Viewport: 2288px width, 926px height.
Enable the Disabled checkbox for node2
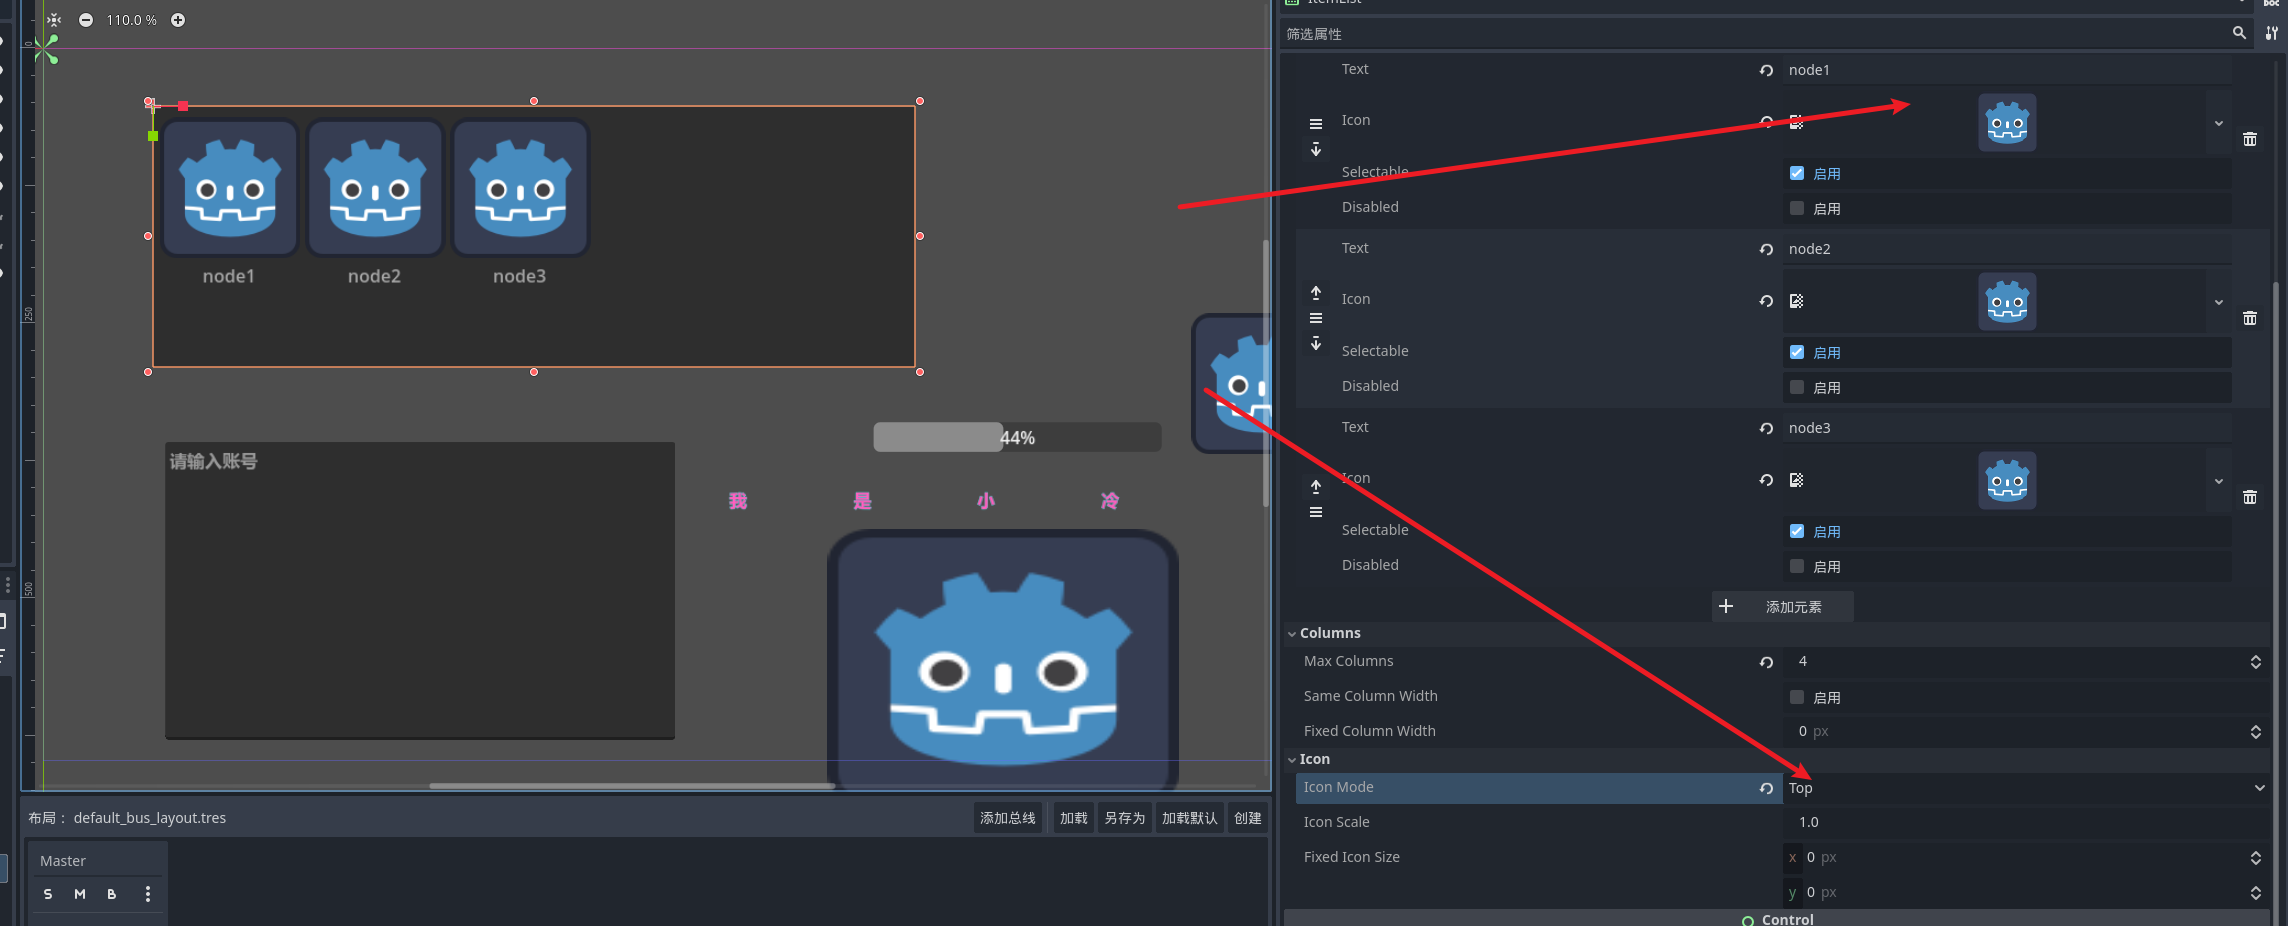click(x=1797, y=387)
